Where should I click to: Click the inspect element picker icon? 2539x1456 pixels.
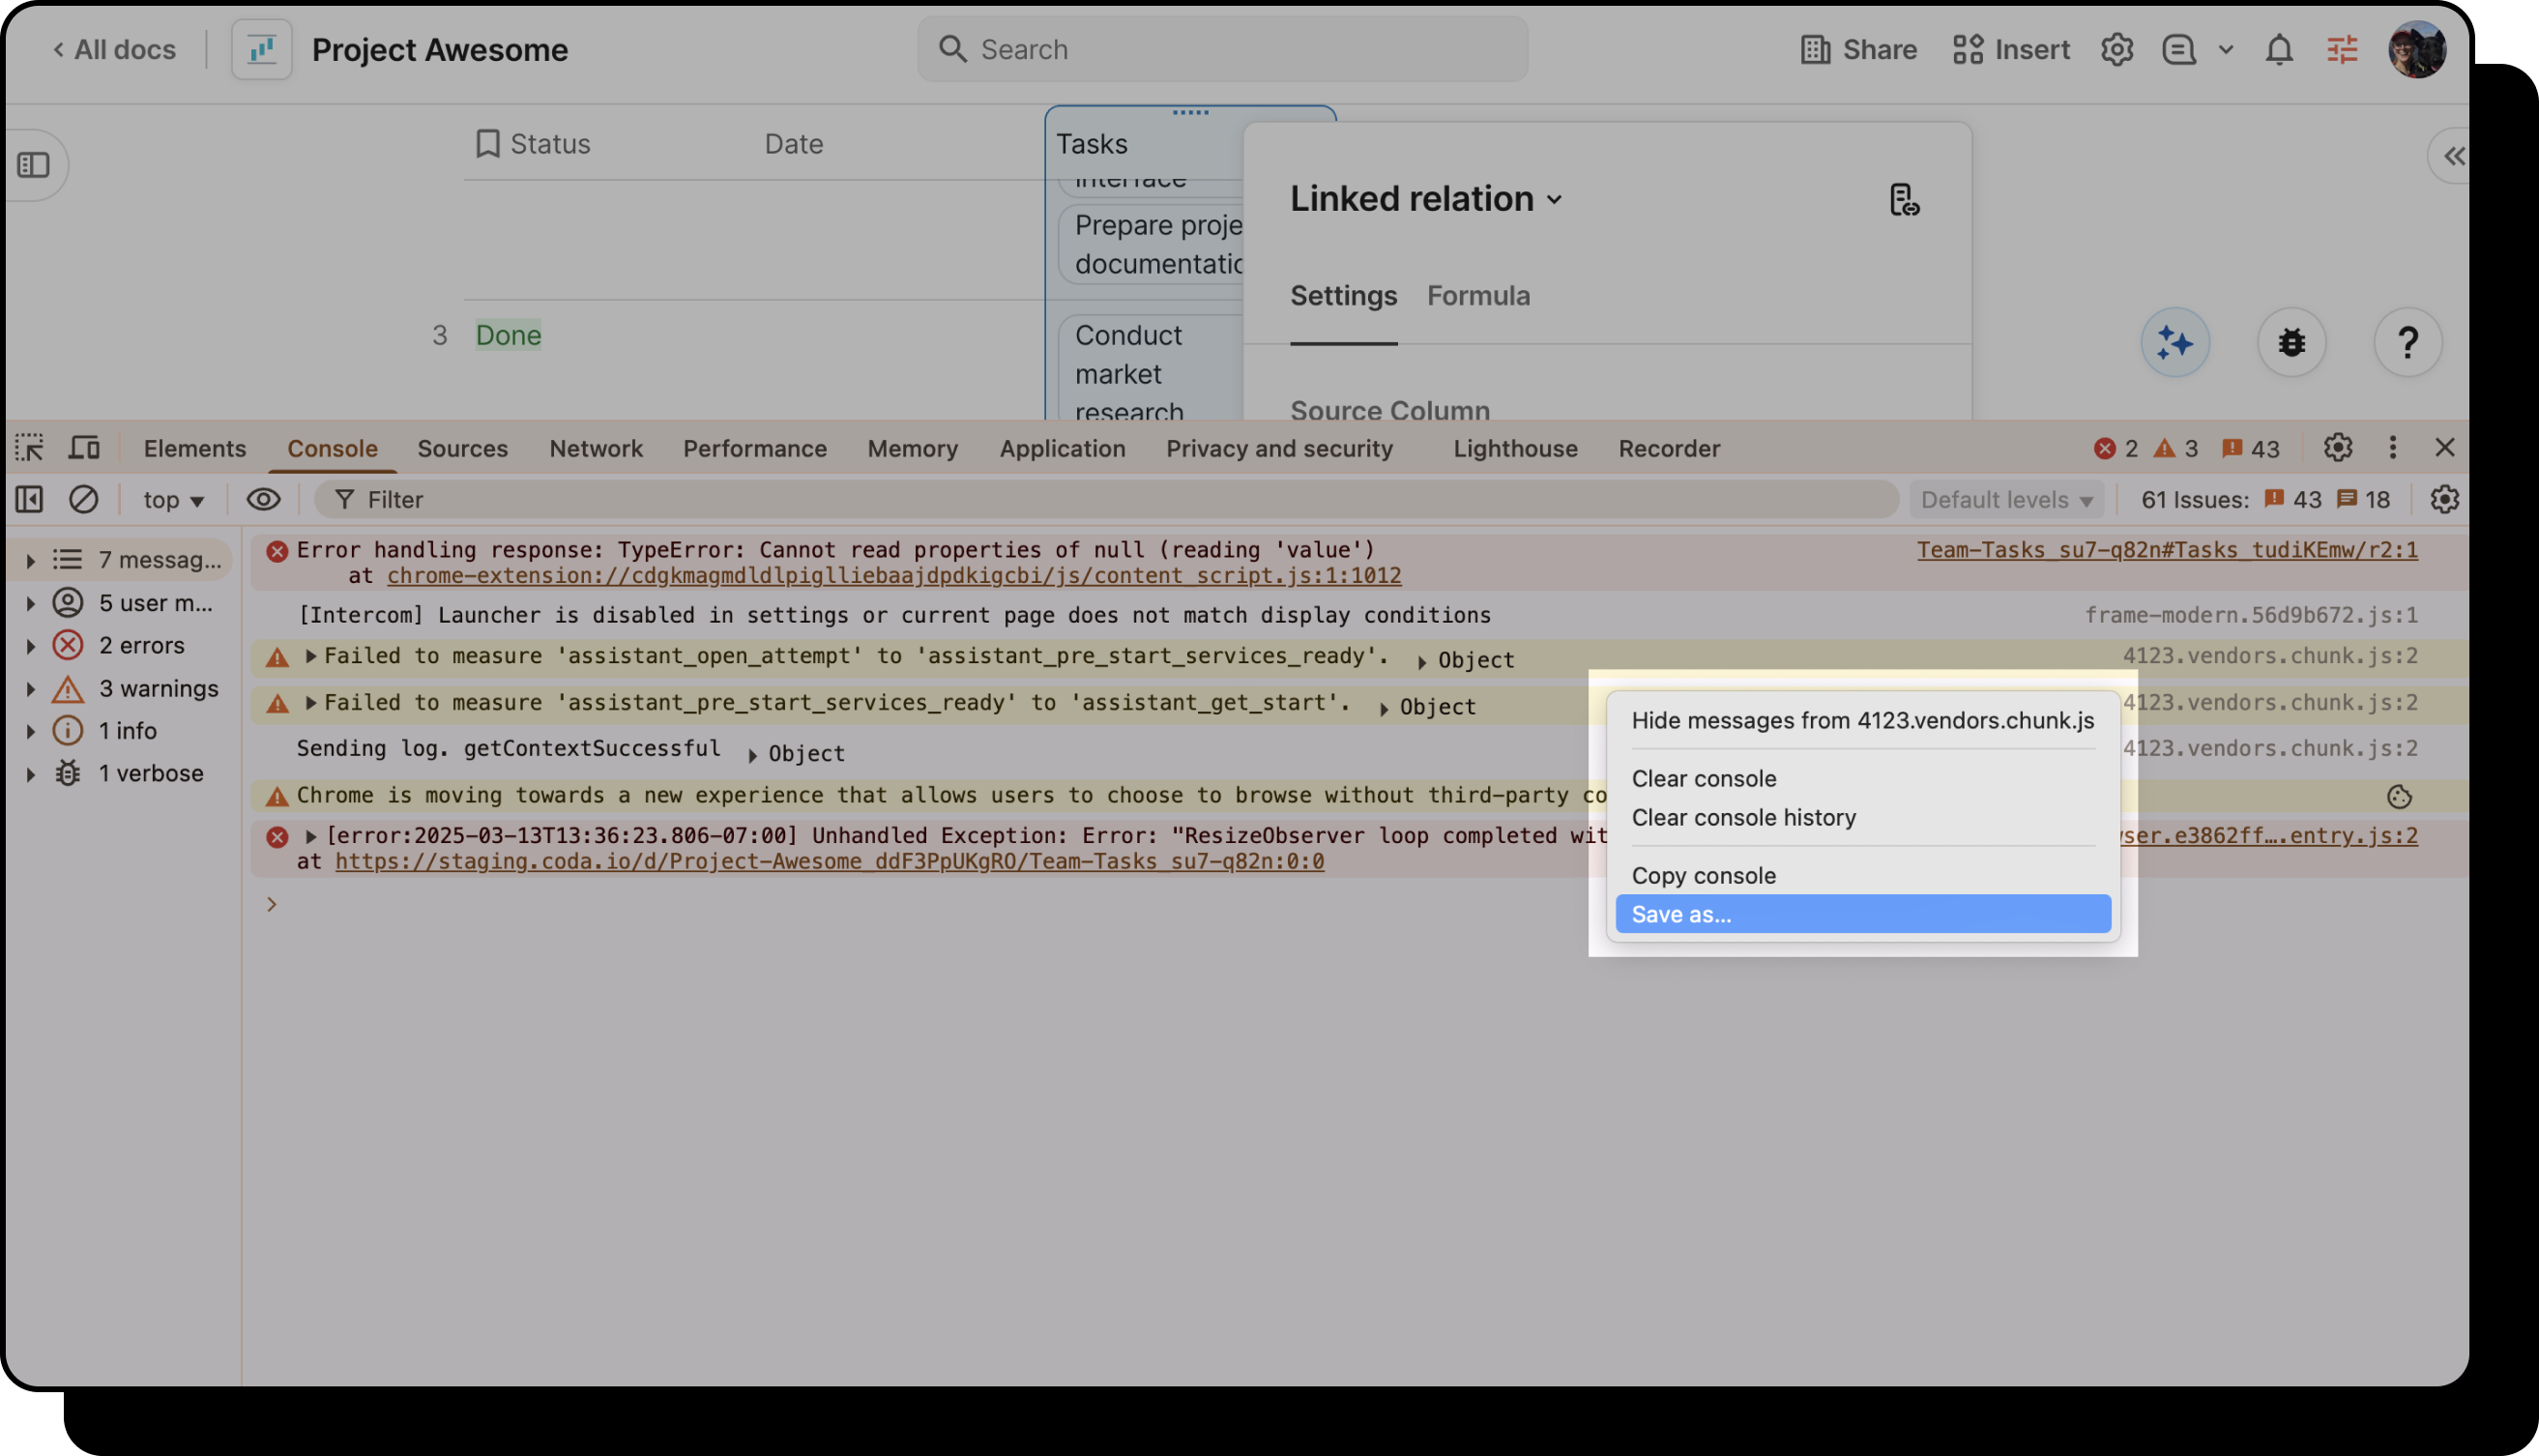29,448
